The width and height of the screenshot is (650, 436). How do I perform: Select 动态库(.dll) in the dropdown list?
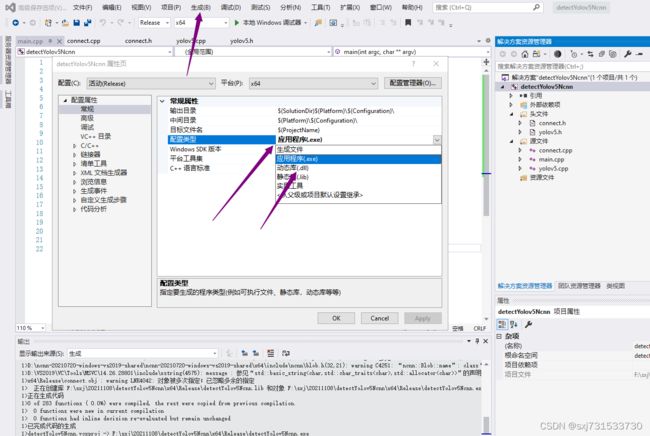click(x=359, y=168)
